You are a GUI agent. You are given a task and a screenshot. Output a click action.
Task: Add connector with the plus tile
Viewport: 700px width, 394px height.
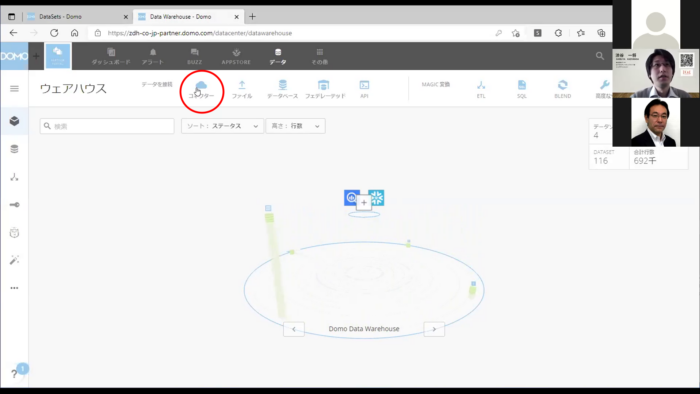[364, 203]
